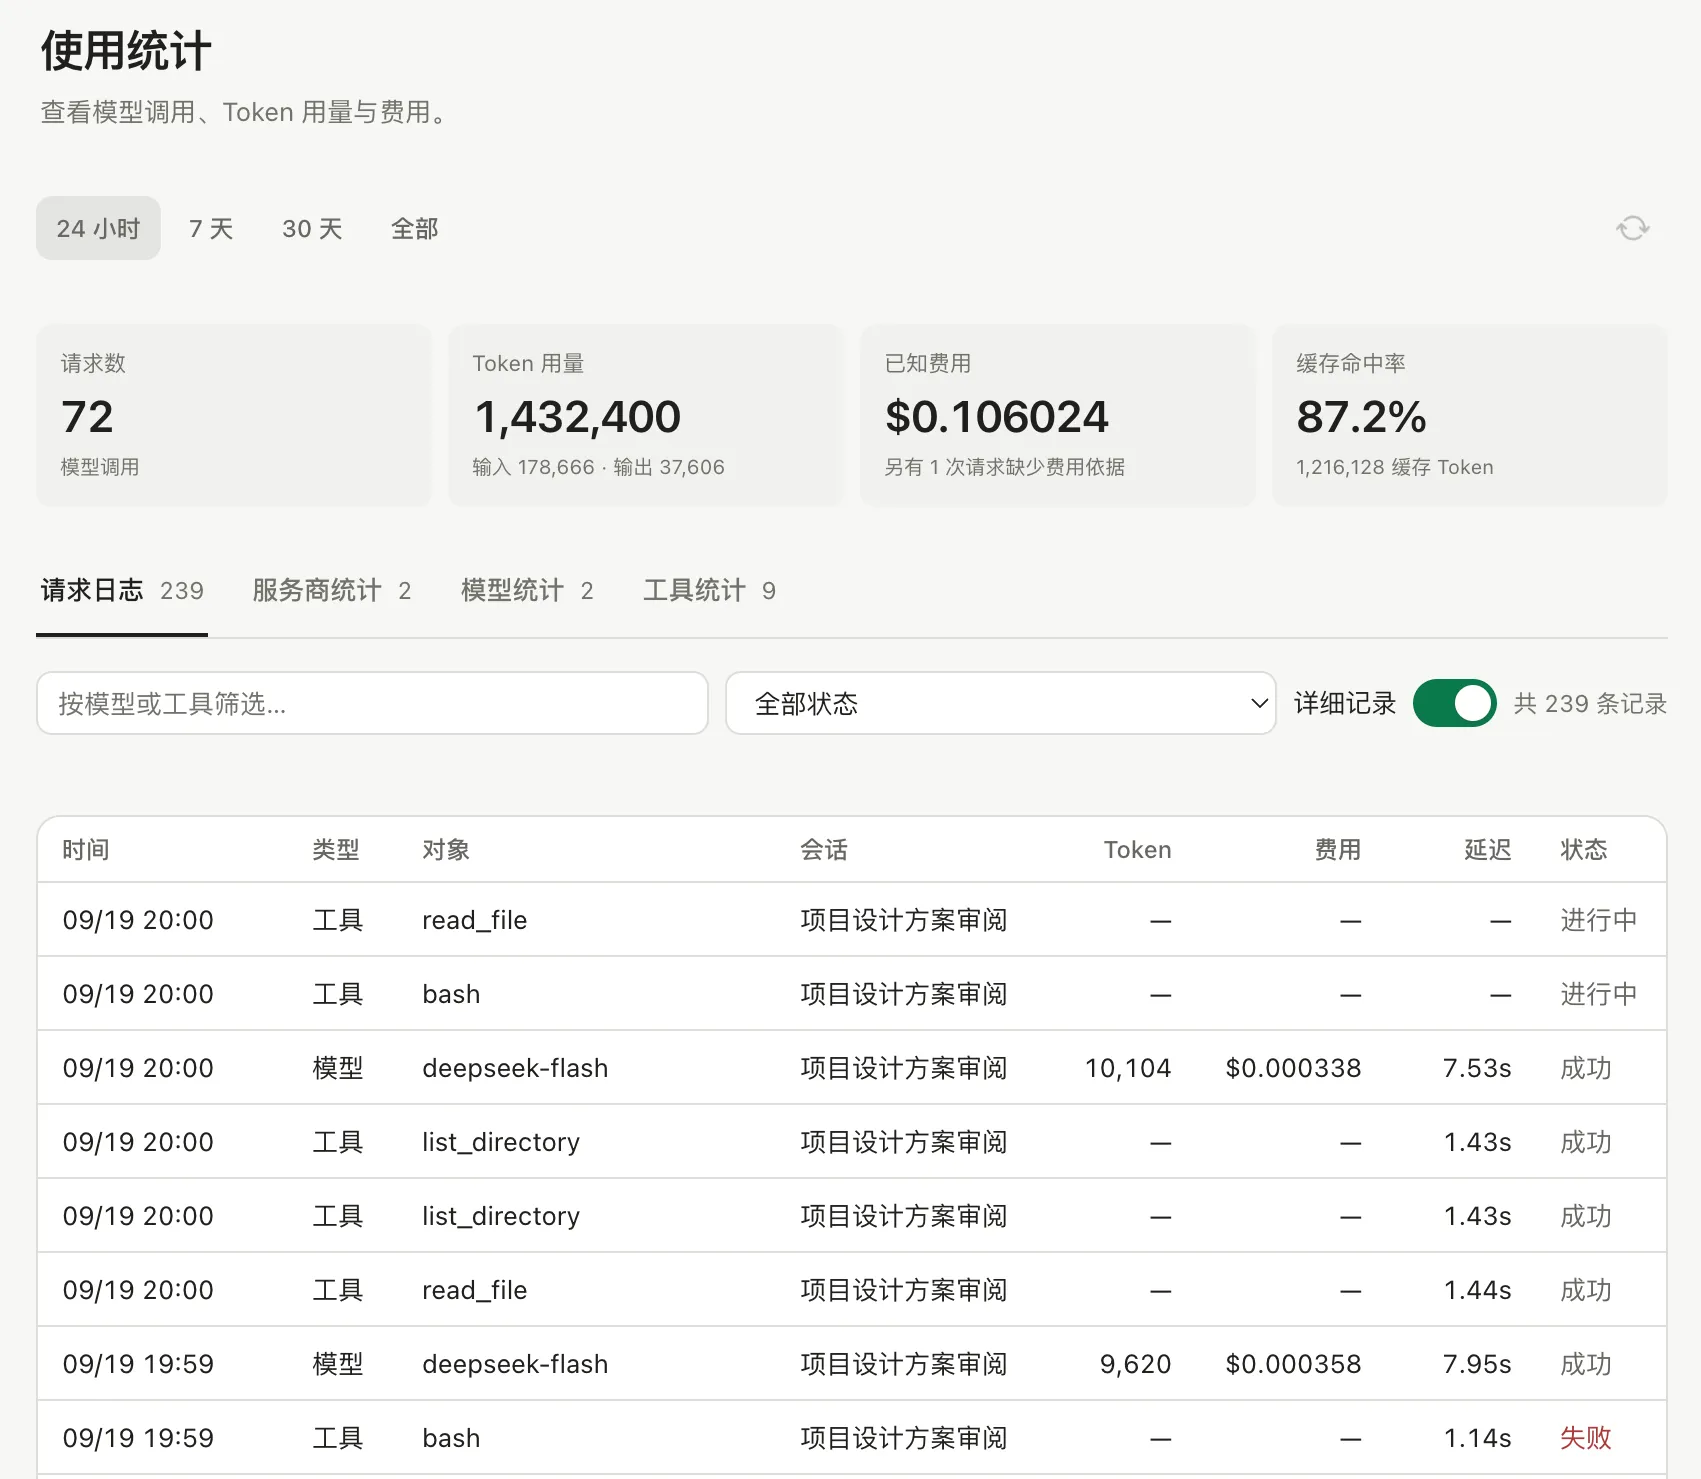Click the $0.000338 cost cell
Viewport: 1701px width, 1479px height.
(1293, 1068)
